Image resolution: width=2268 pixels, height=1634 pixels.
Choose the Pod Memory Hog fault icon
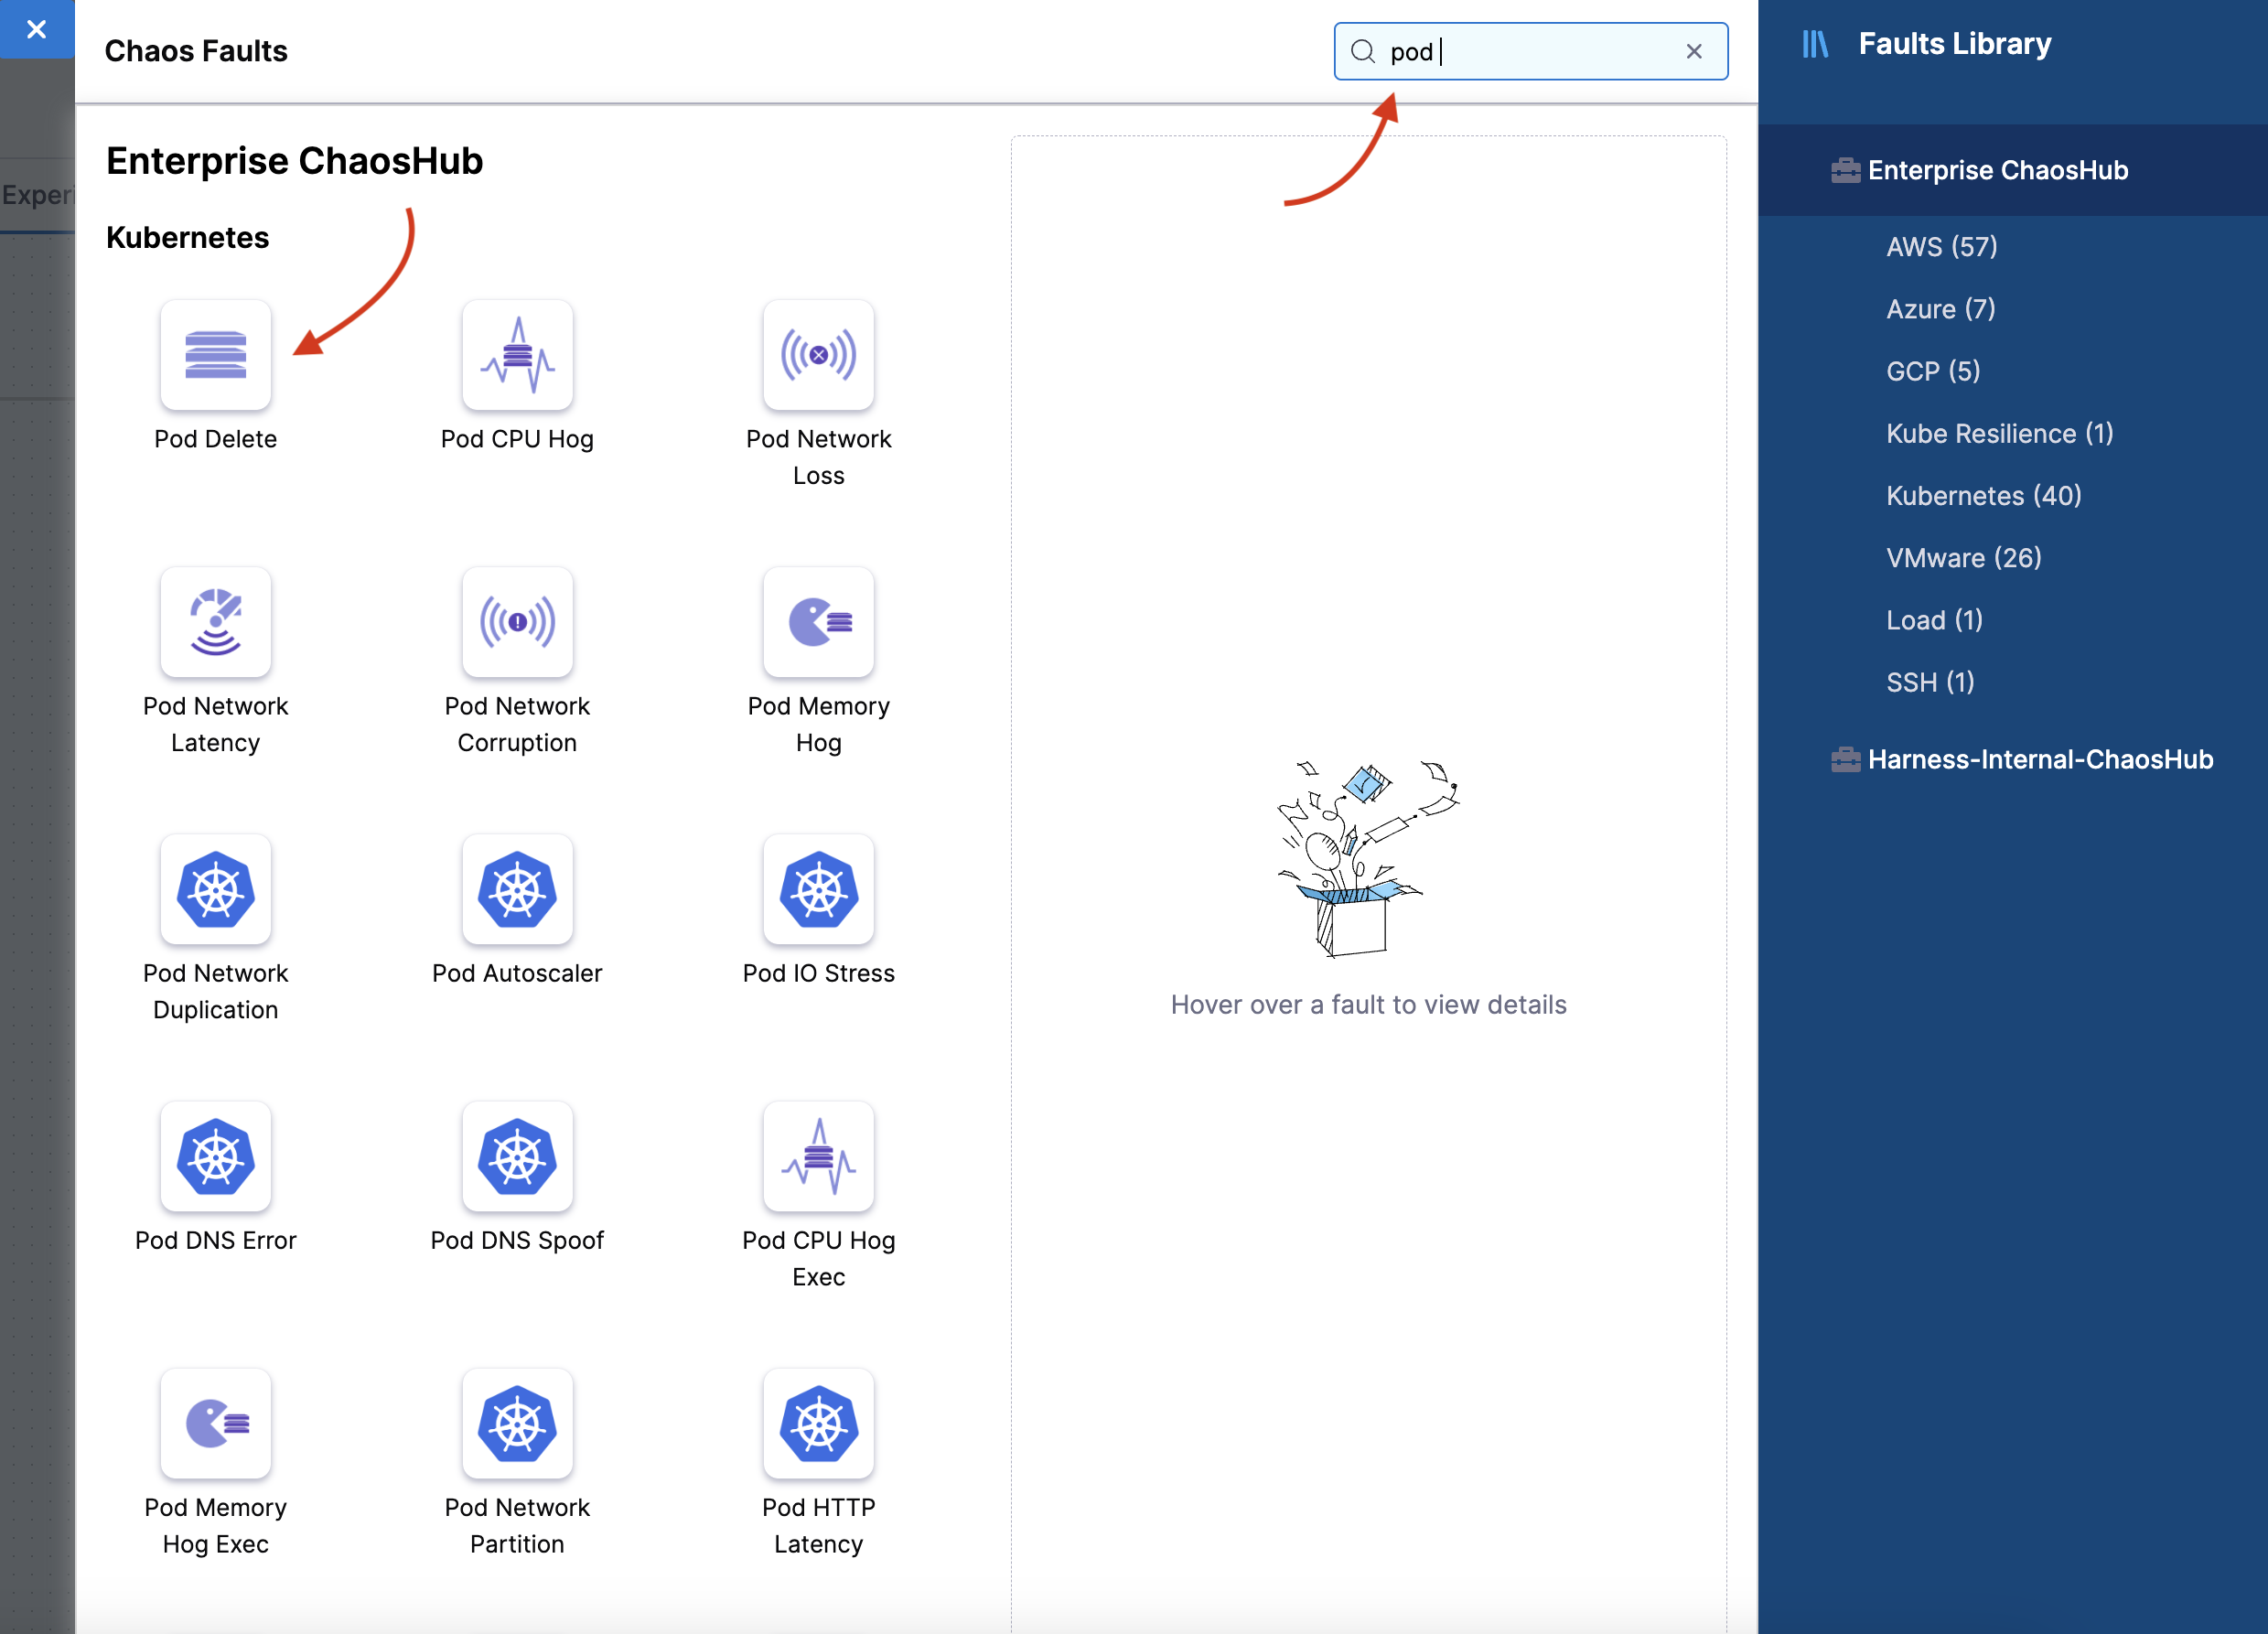click(x=818, y=622)
